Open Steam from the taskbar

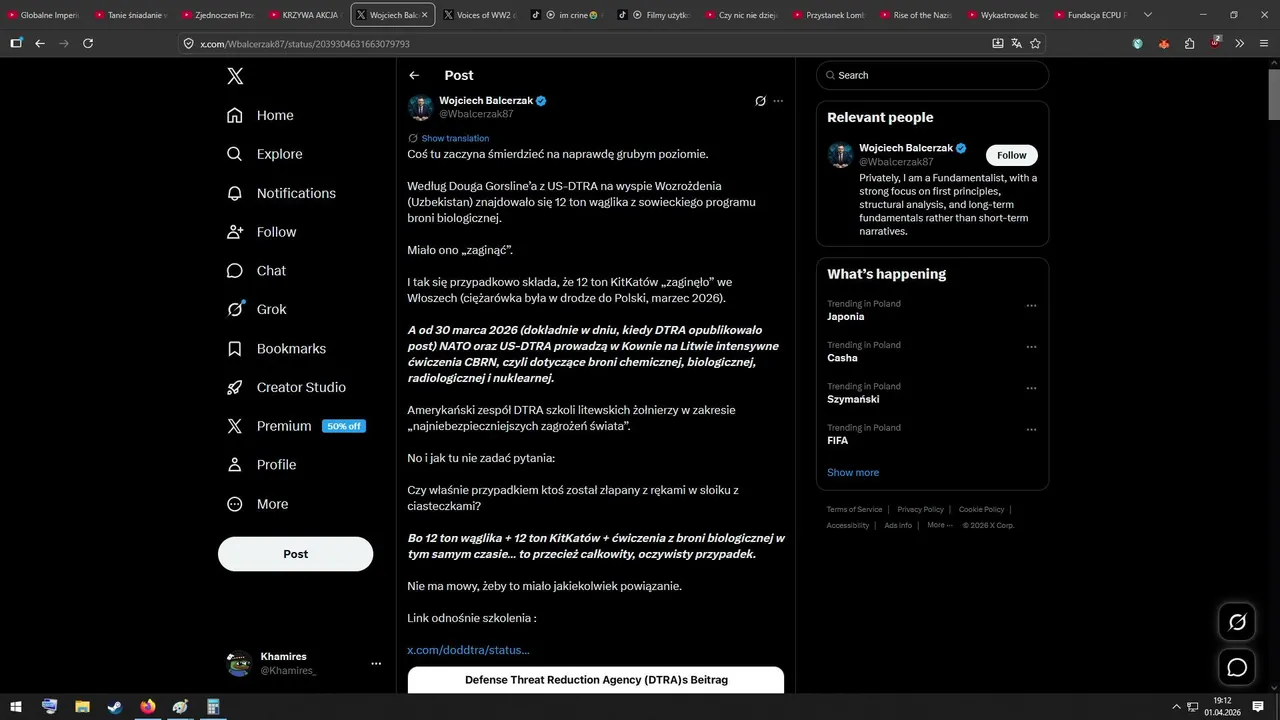(x=115, y=706)
